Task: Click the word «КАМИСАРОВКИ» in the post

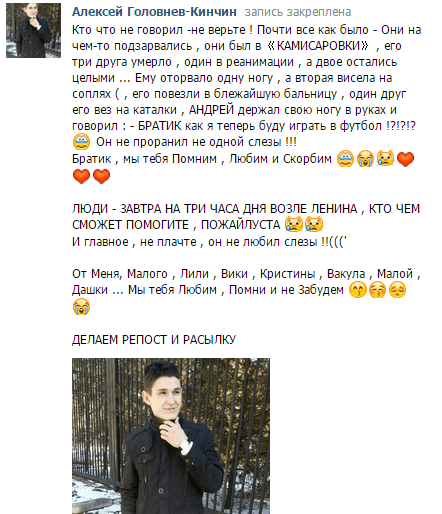Action: click(x=318, y=46)
